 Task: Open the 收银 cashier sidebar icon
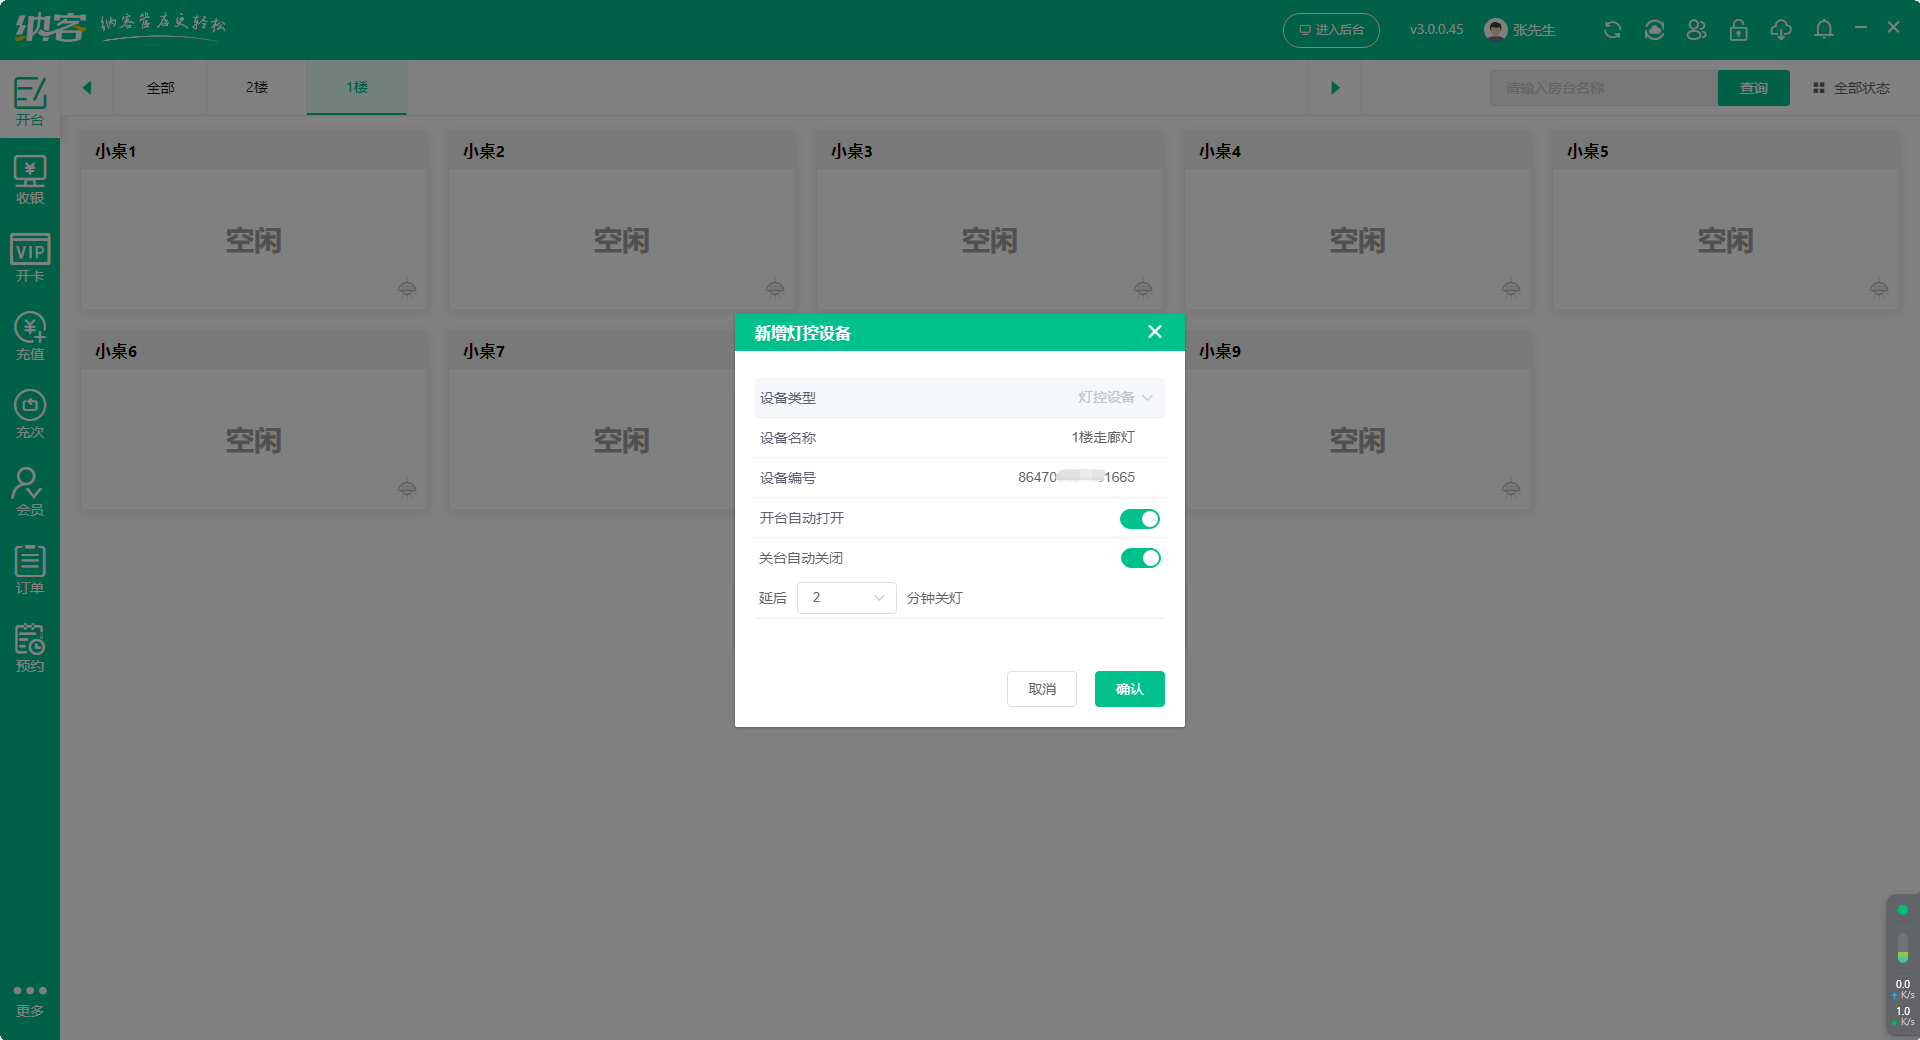[30, 180]
